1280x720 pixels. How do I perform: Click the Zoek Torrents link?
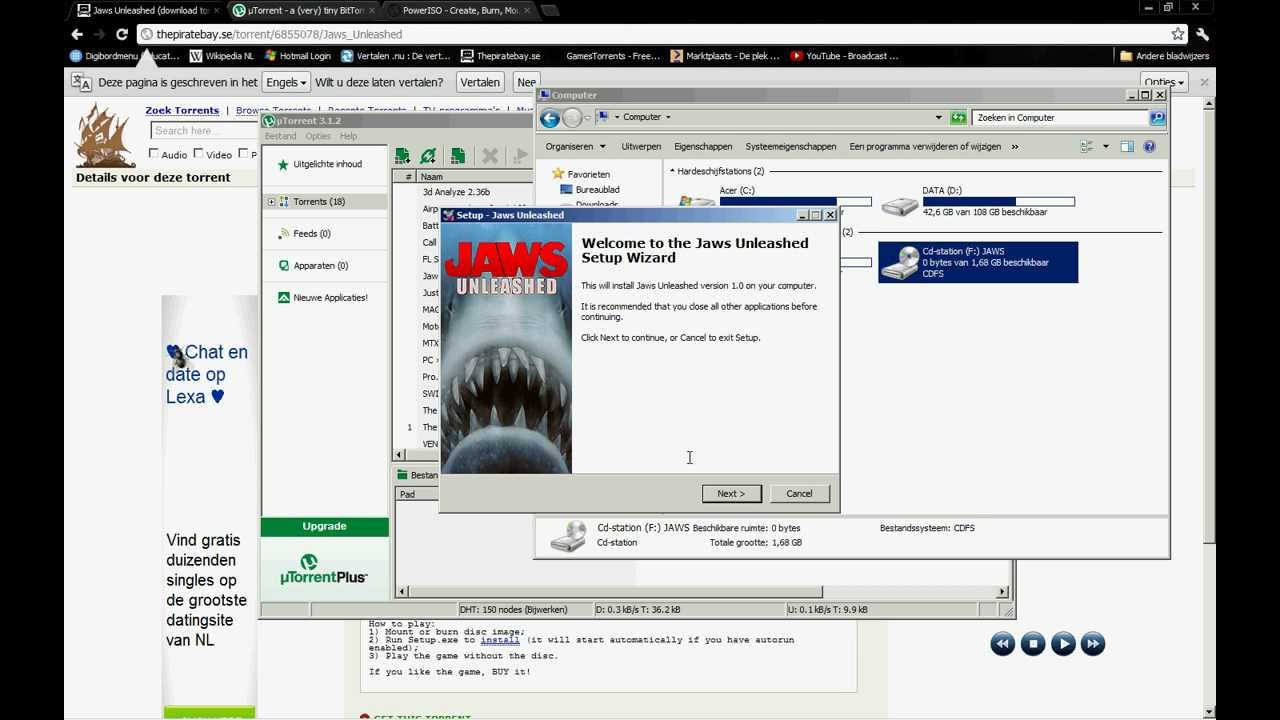tap(182, 110)
